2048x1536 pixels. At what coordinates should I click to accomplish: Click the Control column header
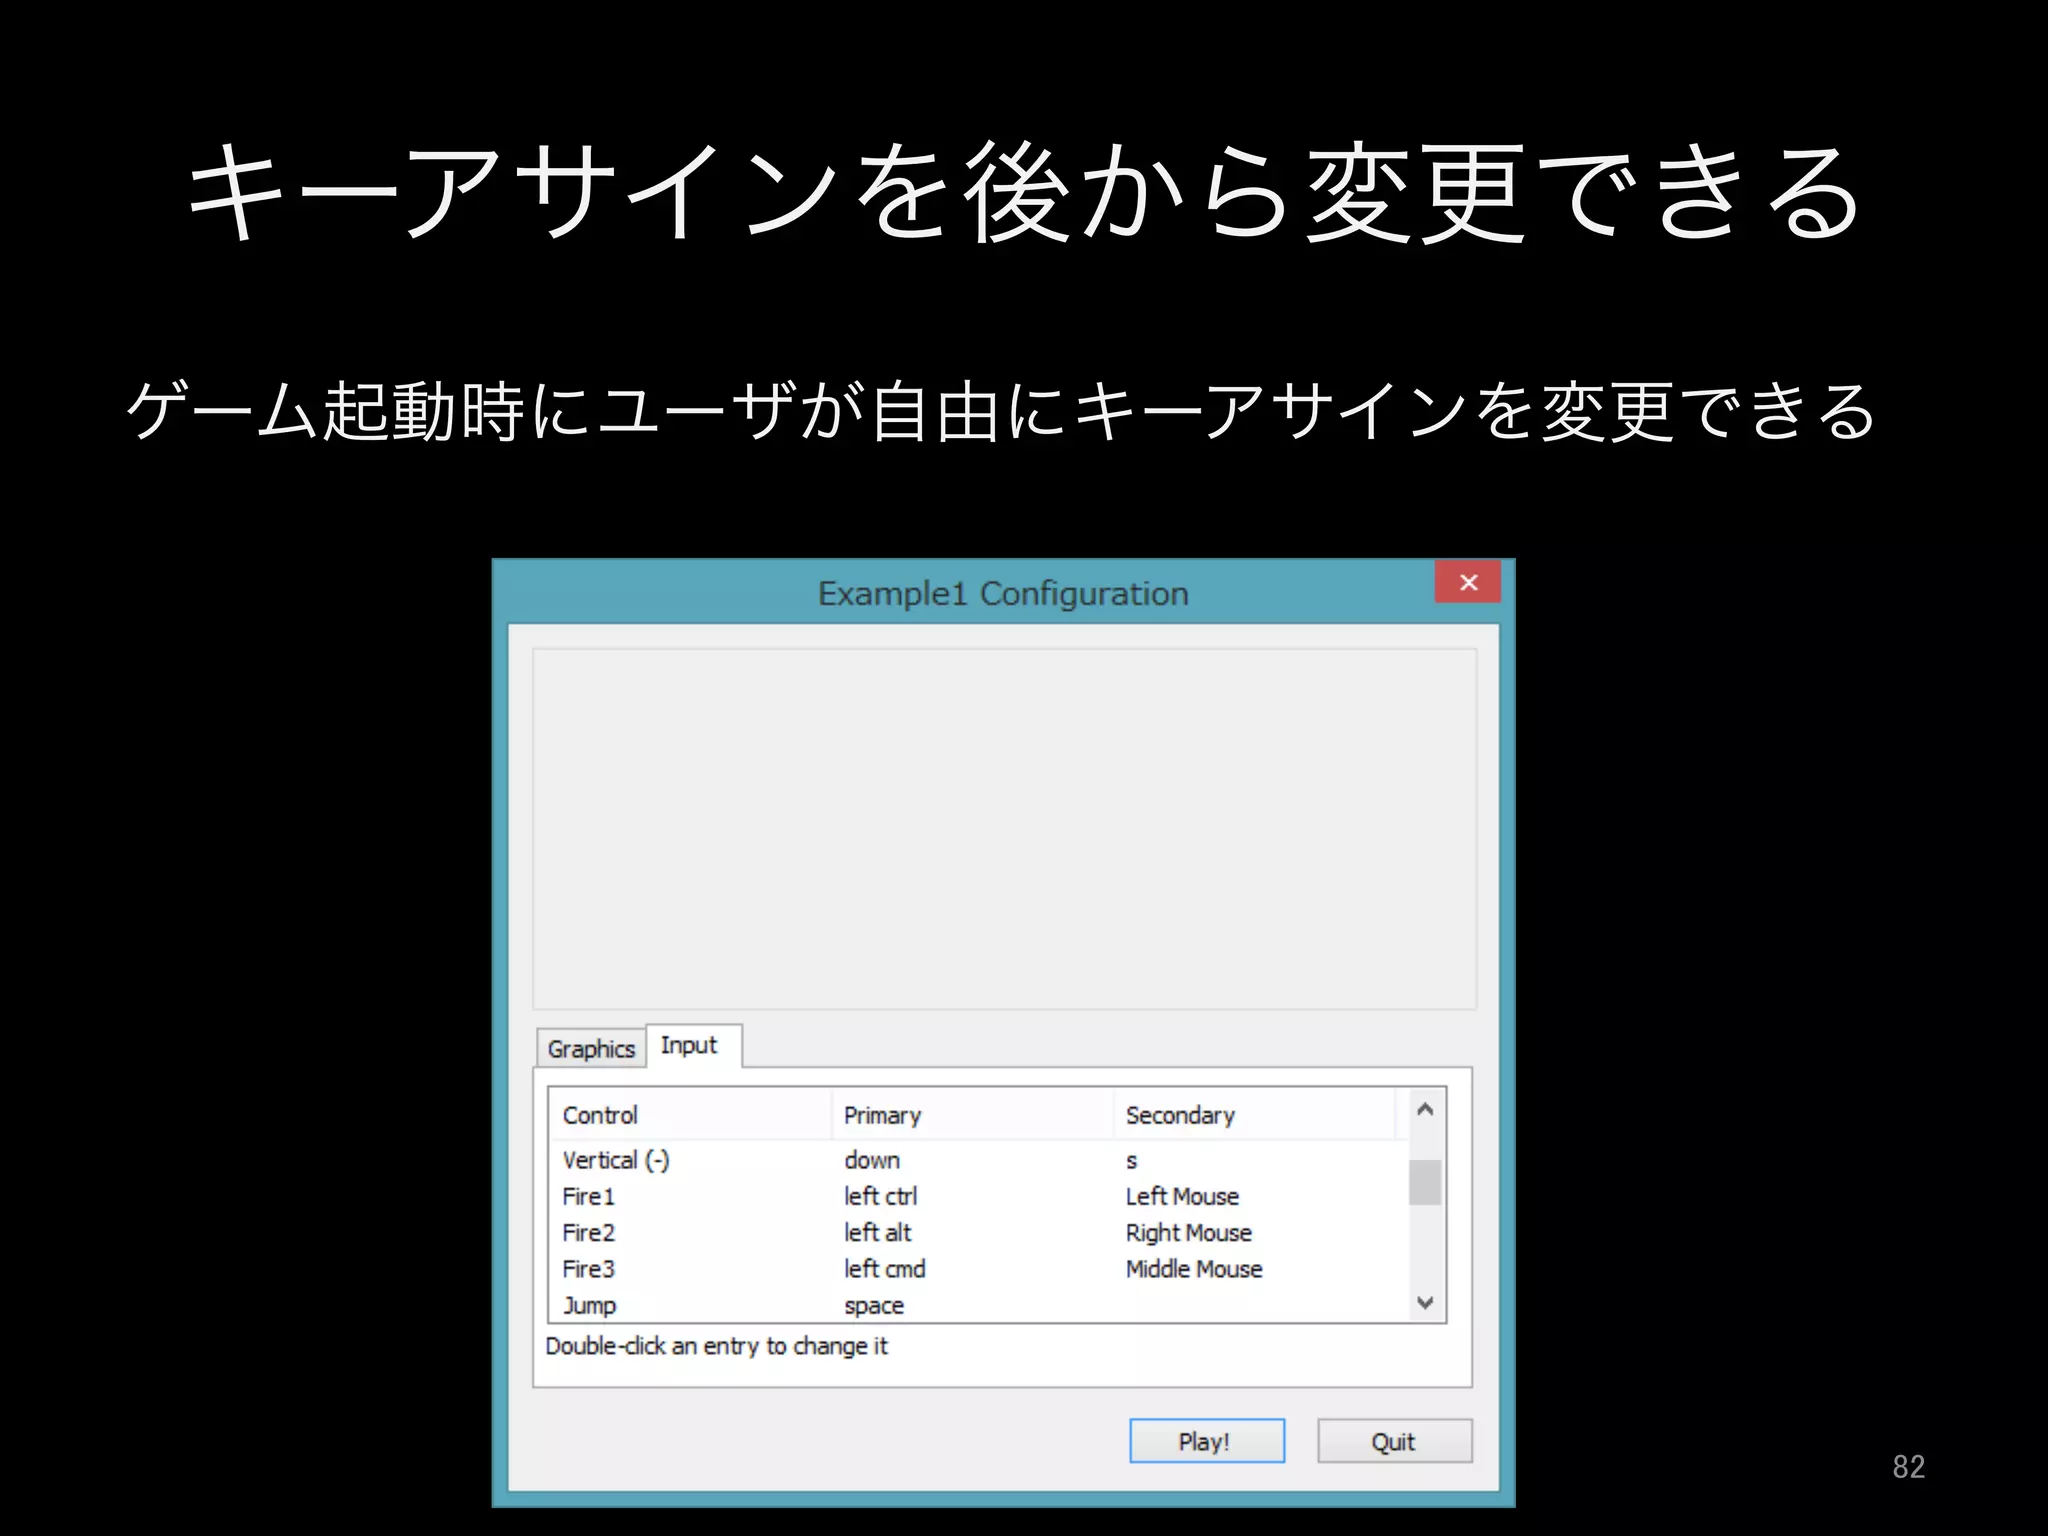pyautogui.click(x=690, y=1115)
